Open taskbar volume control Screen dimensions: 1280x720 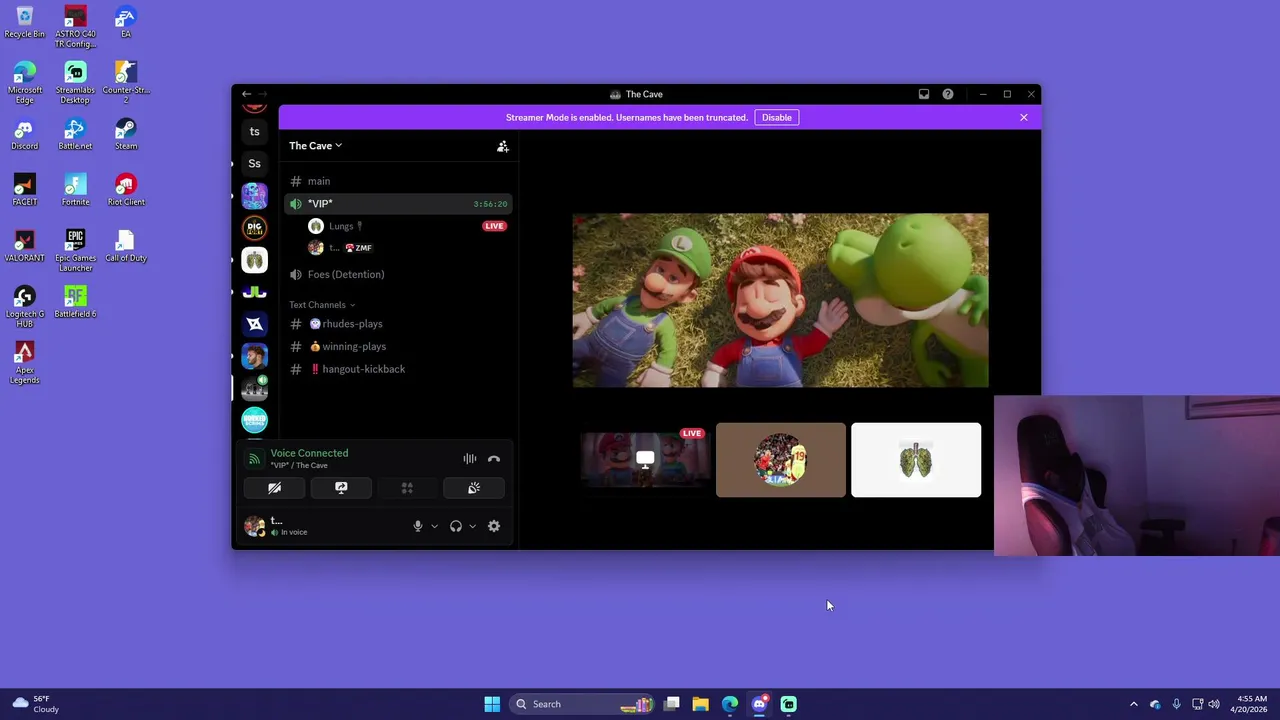point(1215,704)
